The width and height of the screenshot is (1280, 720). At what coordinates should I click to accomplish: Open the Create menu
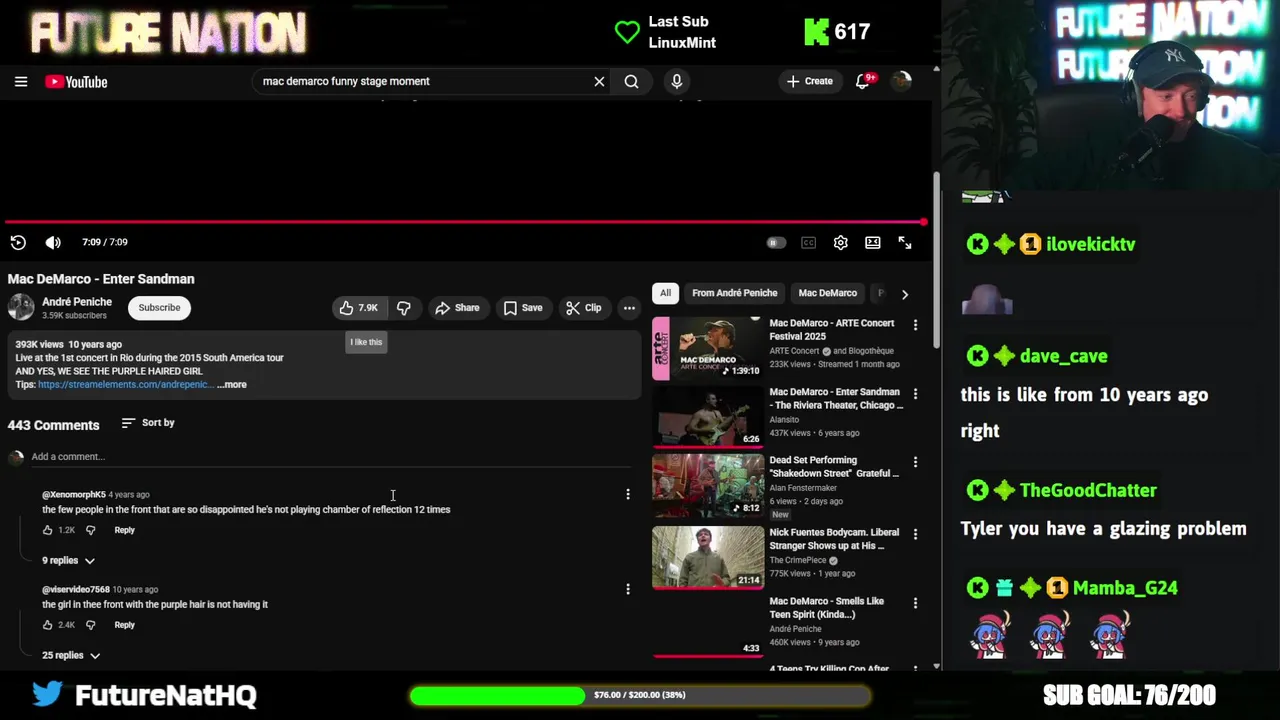(810, 82)
